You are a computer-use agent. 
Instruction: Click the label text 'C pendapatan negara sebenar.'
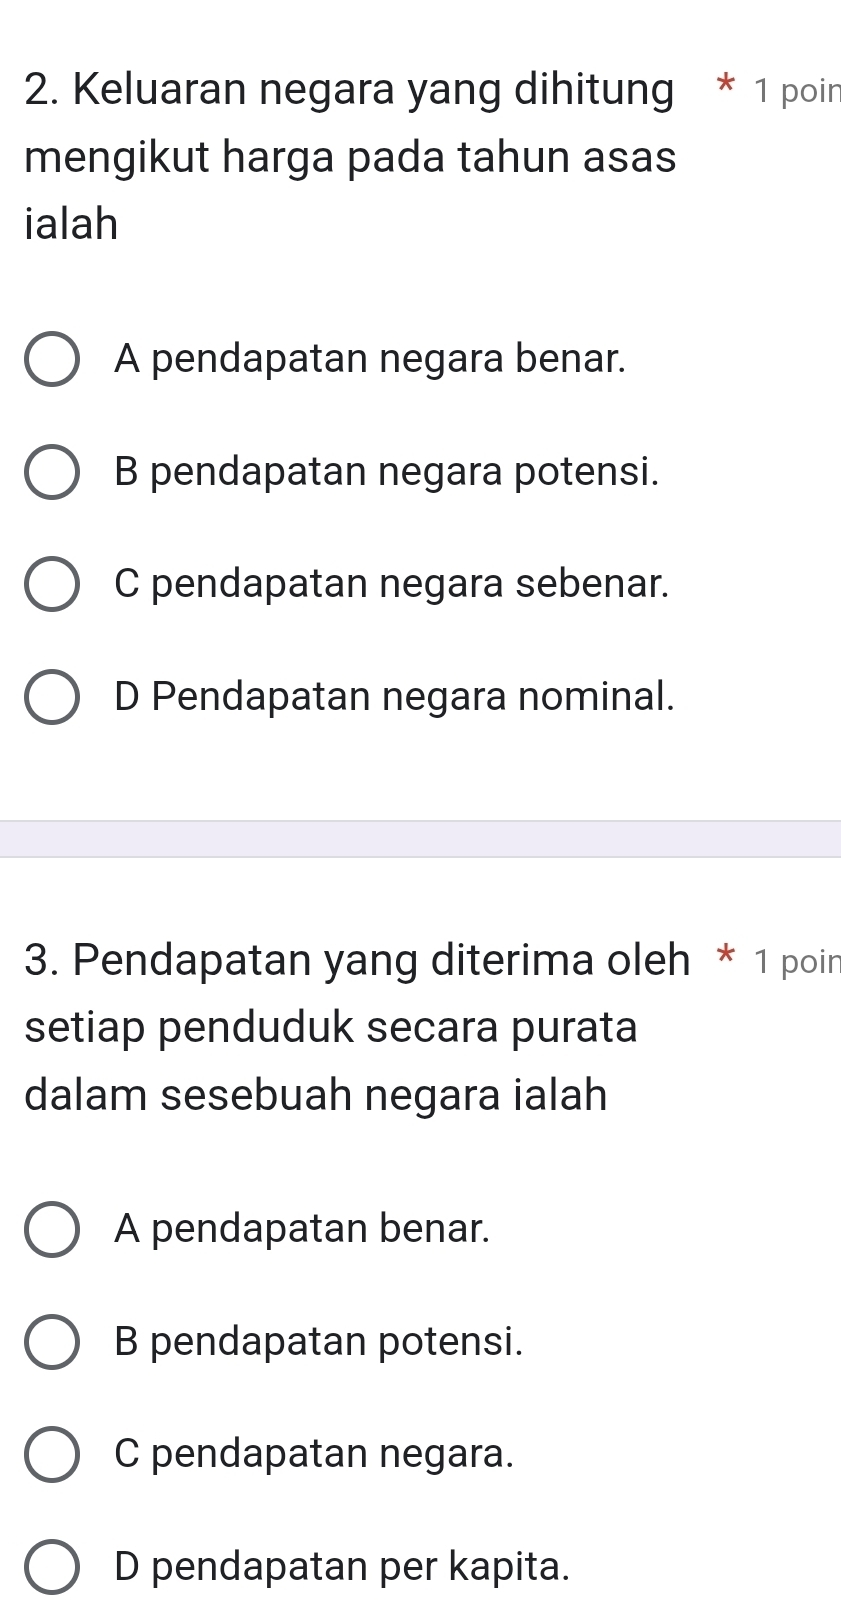(392, 583)
